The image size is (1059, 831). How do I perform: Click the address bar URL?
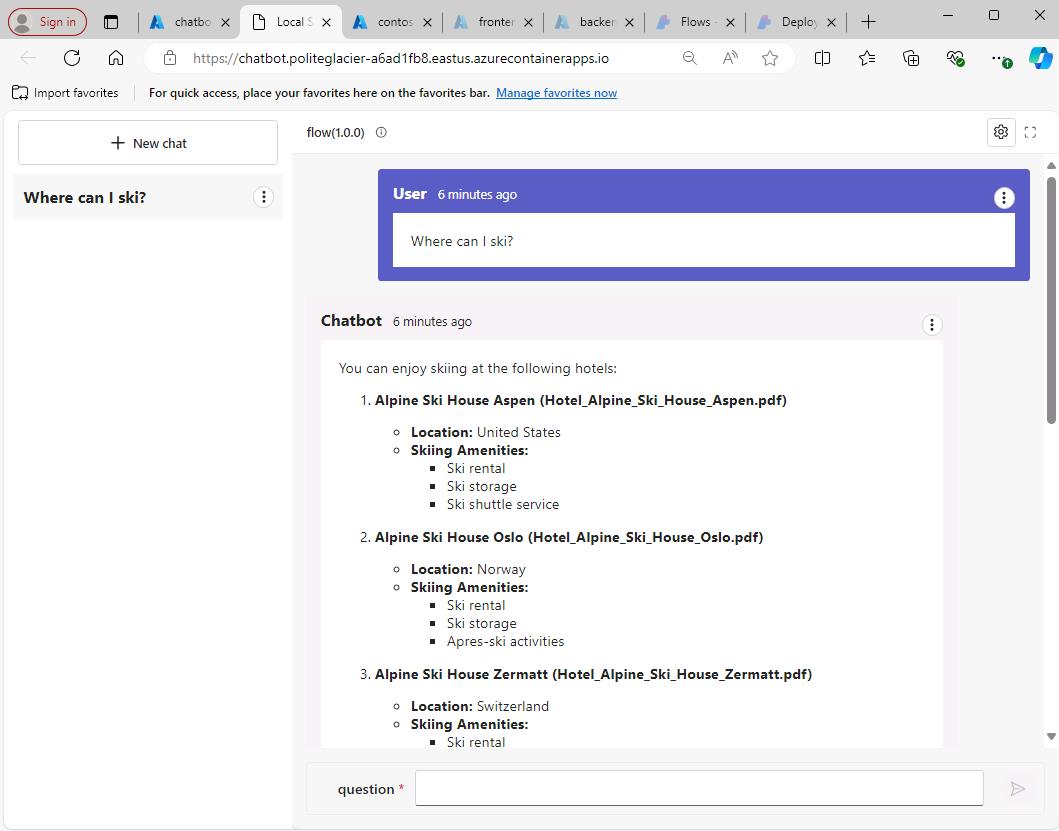pyautogui.click(x=401, y=59)
